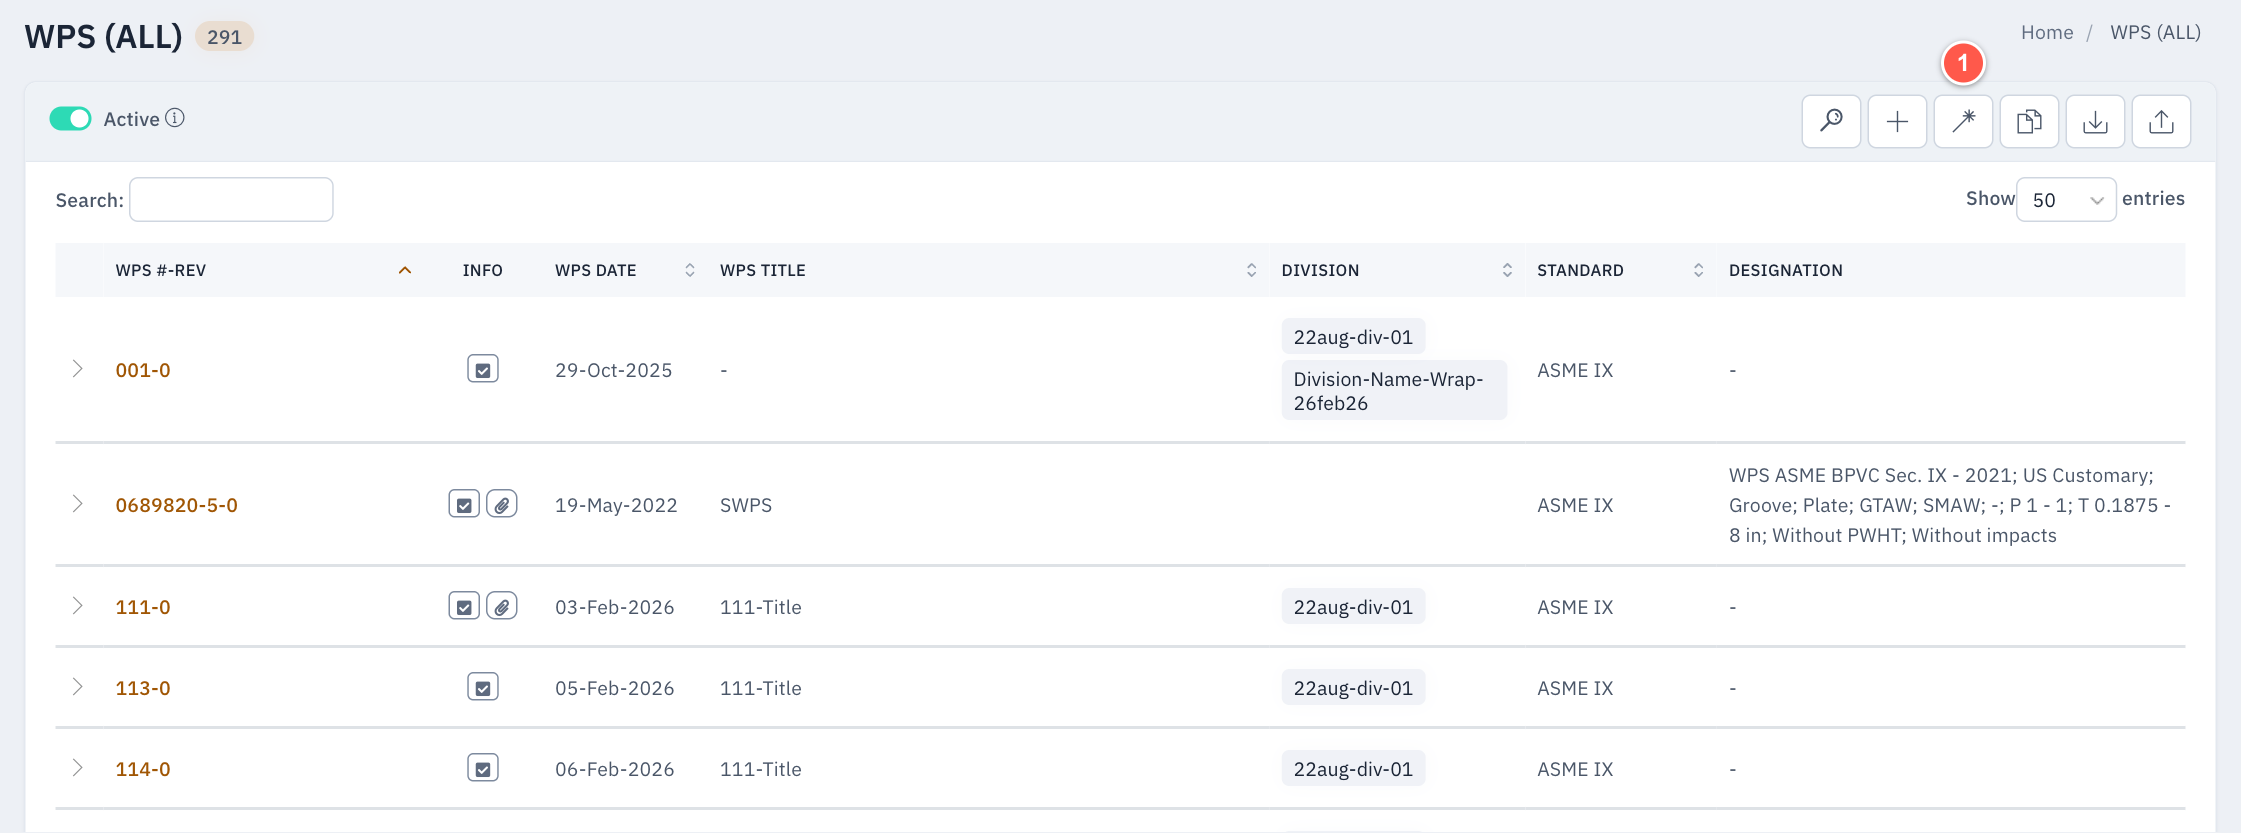Expand row 111-0 details
The width and height of the screenshot is (2241, 833).
[x=77, y=606]
